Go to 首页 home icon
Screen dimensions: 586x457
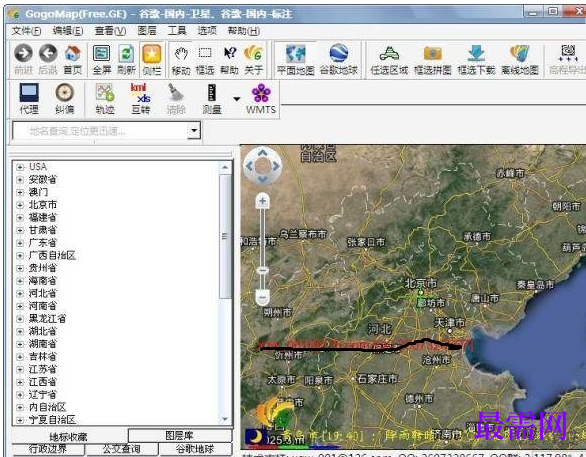click(x=73, y=53)
